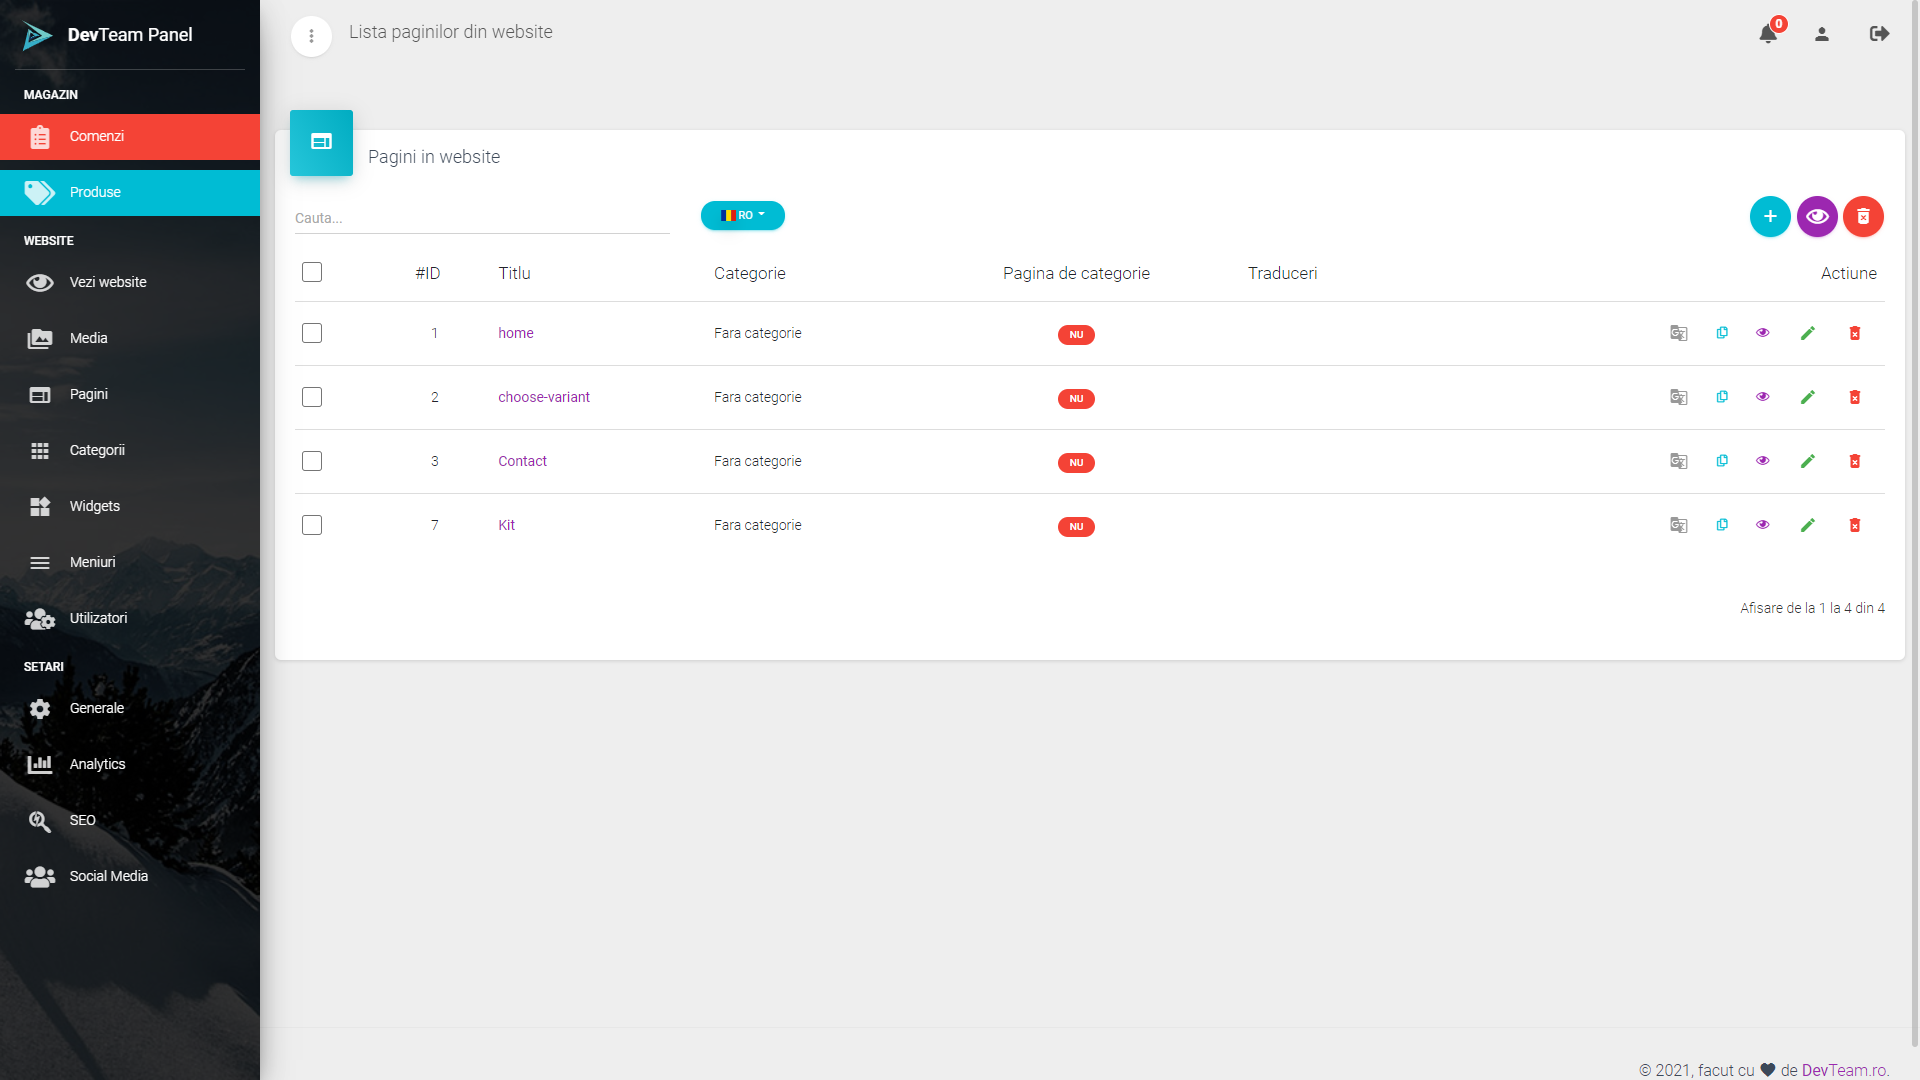Click the logout icon at top right
Image resolution: width=1920 pixels, height=1080 pixels.
click(1879, 34)
